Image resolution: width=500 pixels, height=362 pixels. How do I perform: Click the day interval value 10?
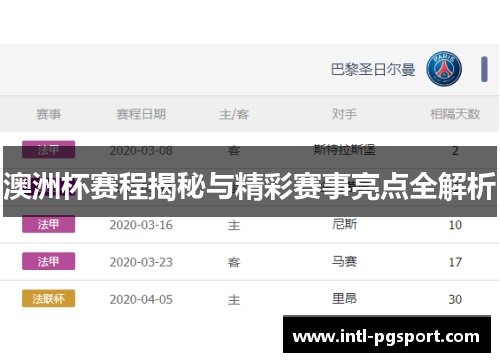[455, 225]
